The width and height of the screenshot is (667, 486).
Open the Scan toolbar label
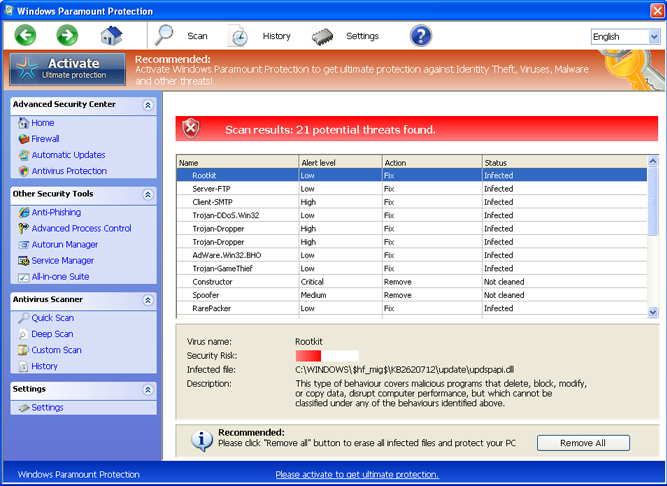coord(197,36)
